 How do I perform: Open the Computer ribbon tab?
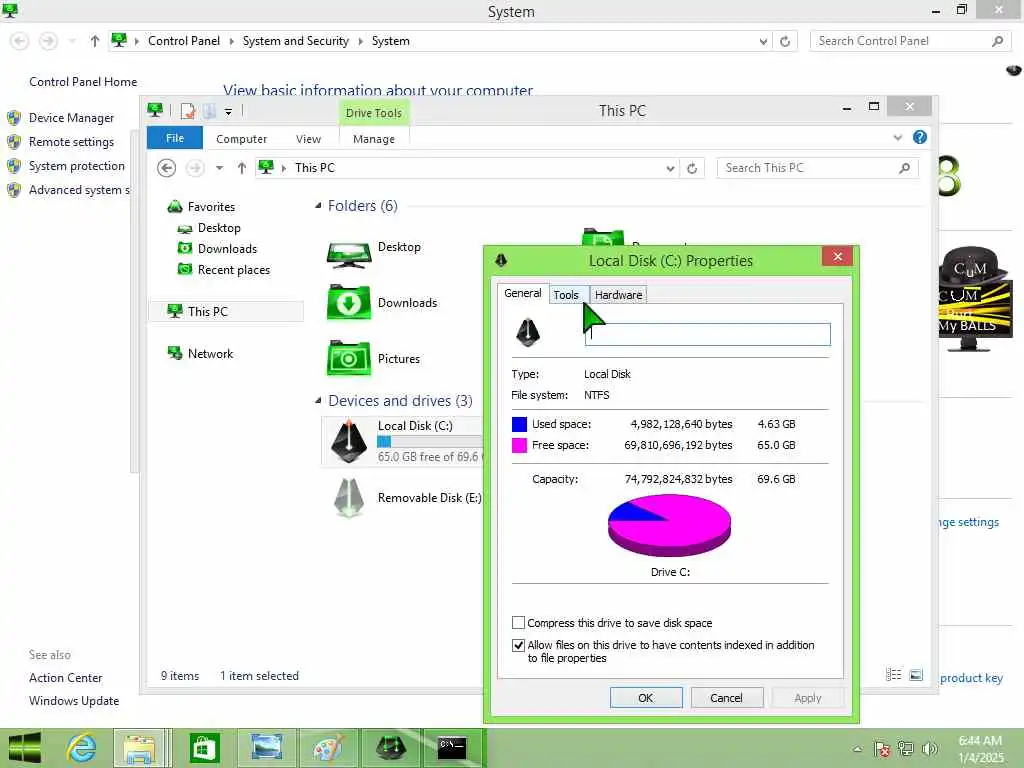(x=242, y=139)
